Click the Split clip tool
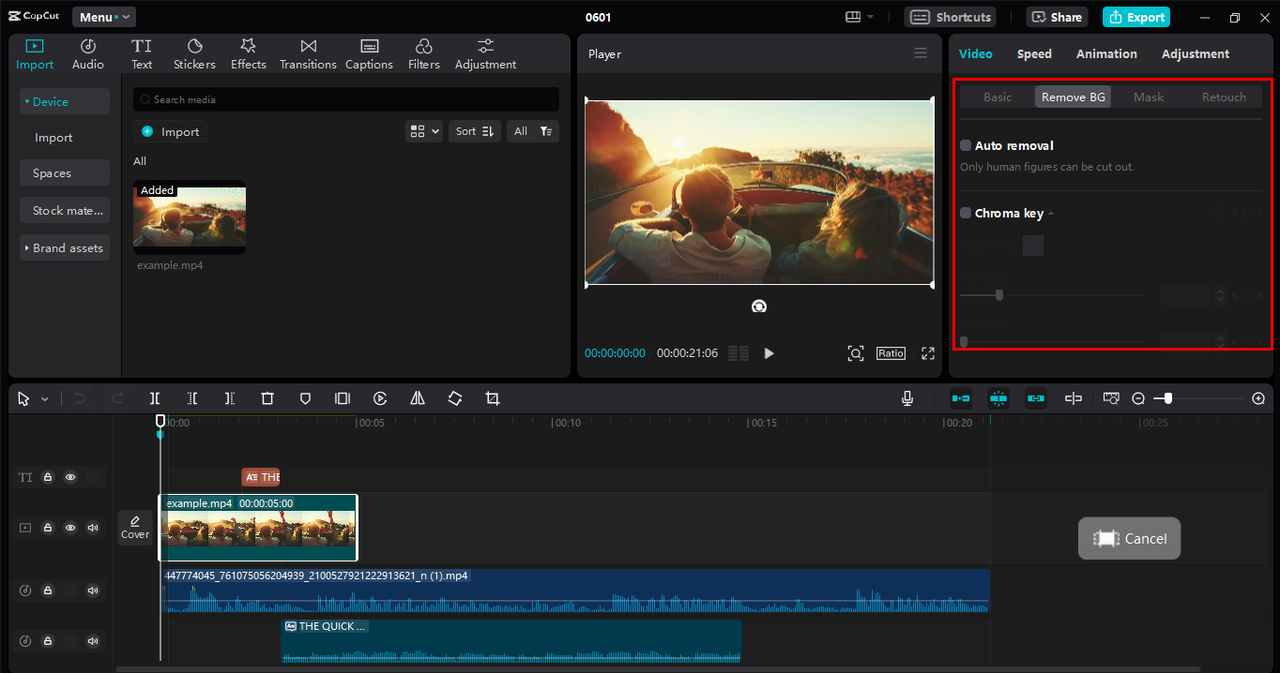The image size is (1280, 673). point(155,398)
